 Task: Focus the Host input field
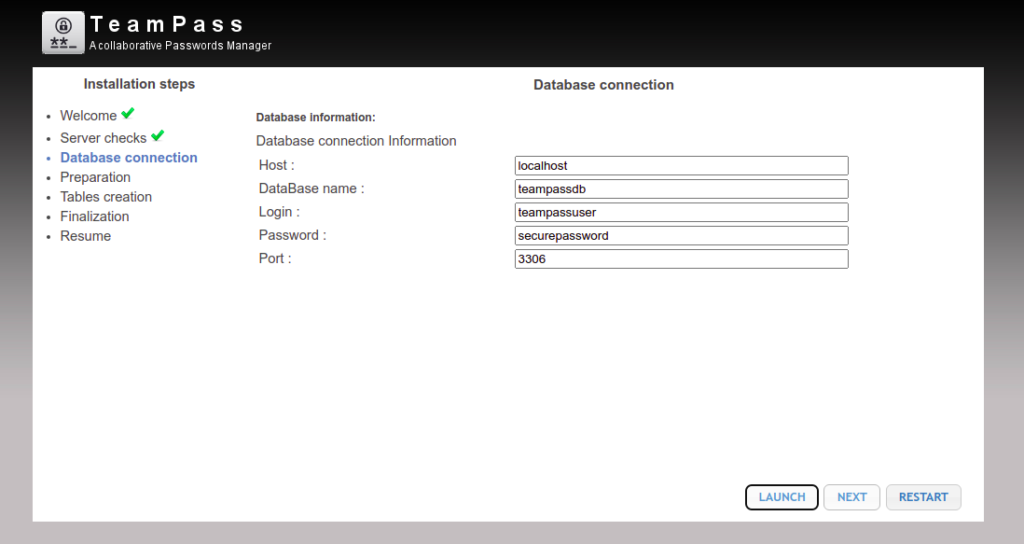coord(681,166)
